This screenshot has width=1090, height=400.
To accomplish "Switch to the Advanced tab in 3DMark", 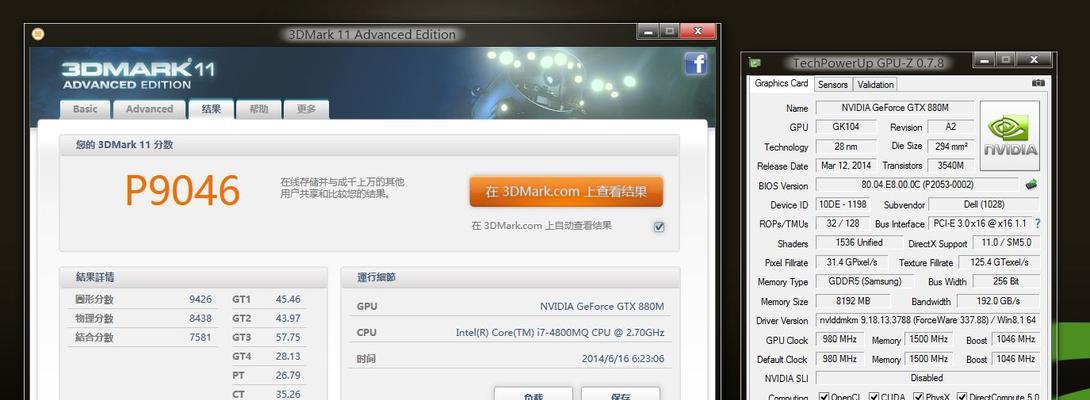I will point(149,109).
